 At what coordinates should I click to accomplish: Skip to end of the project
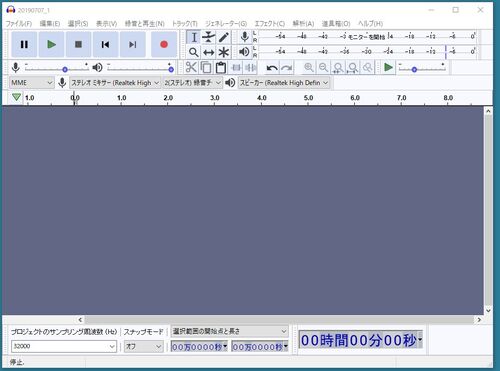(132, 44)
